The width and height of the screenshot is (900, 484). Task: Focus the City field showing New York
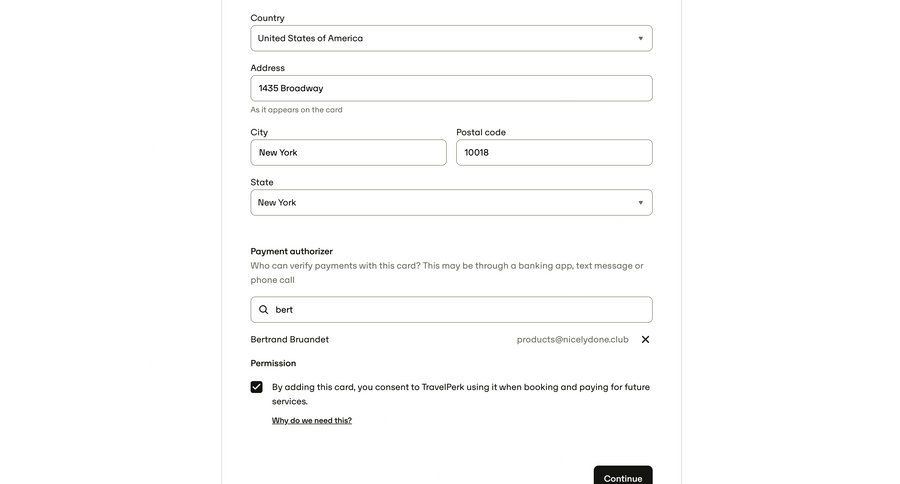coord(348,153)
